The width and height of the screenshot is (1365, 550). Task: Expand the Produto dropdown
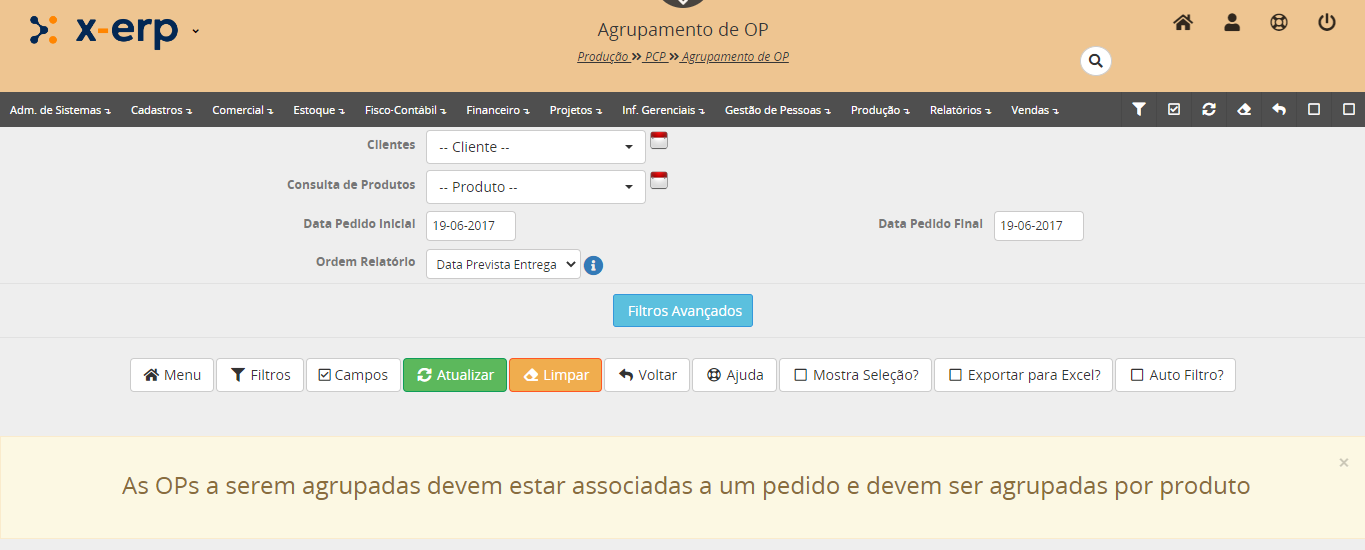[535, 187]
